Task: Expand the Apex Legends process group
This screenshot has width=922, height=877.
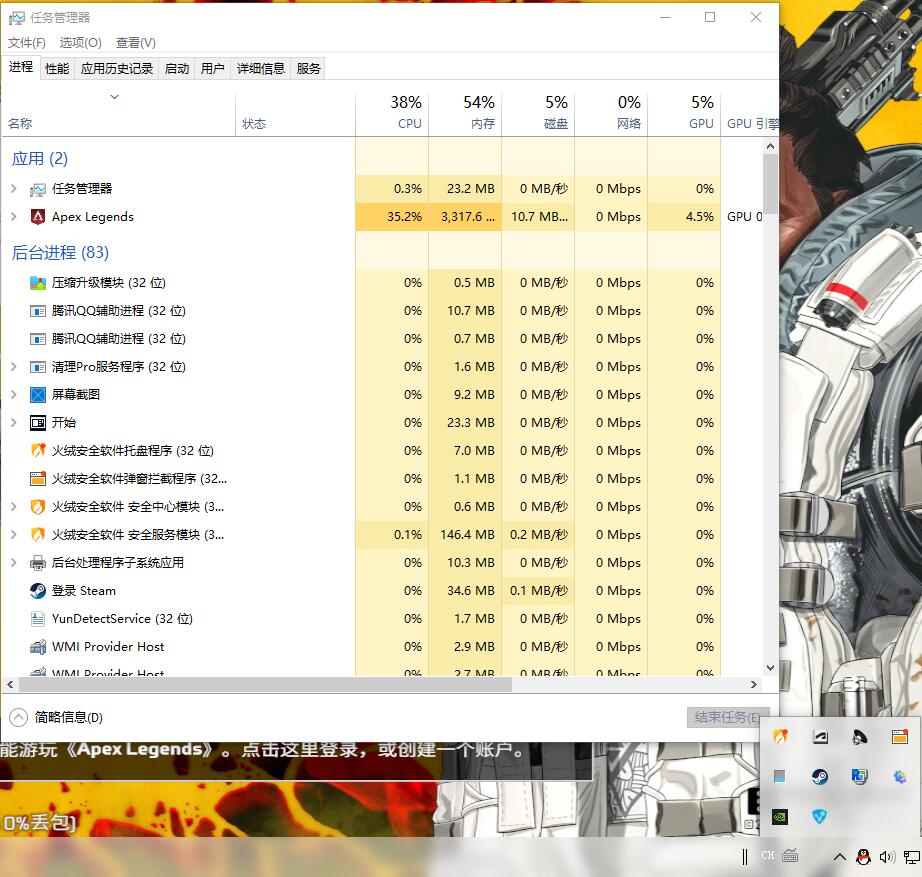Action: (x=13, y=217)
